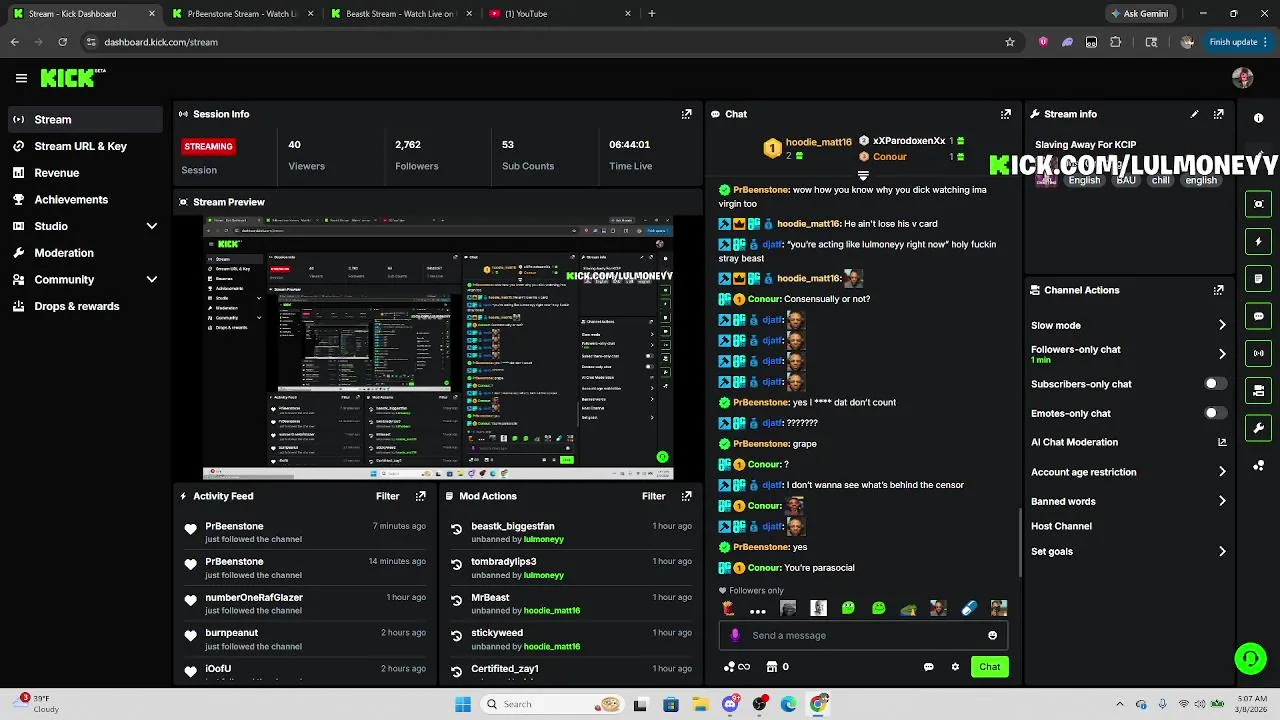Pop out the Chat panel
The image size is (1280, 720).
[x=1006, y=114]
